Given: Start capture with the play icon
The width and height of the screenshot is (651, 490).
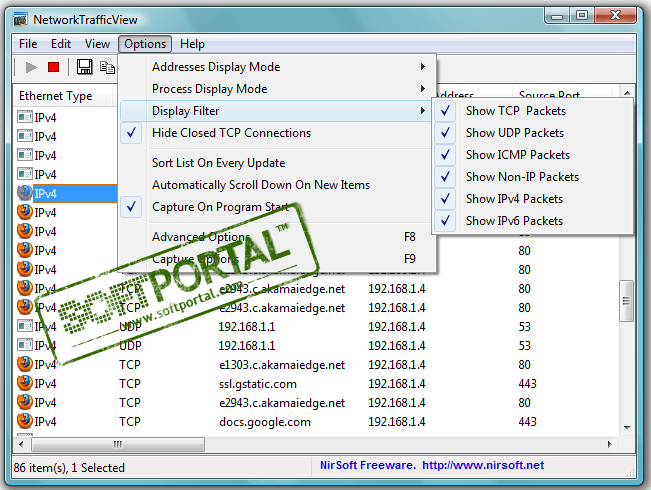Looking at the screenshot, I should [x=31, y=67].
